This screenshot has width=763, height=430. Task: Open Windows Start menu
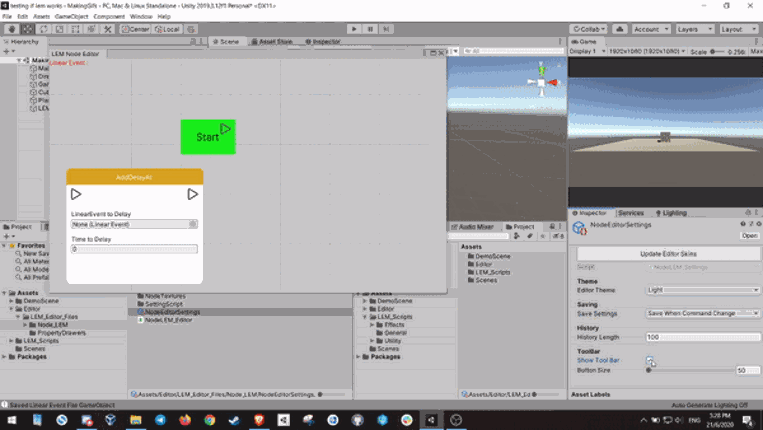click(12, 420)
